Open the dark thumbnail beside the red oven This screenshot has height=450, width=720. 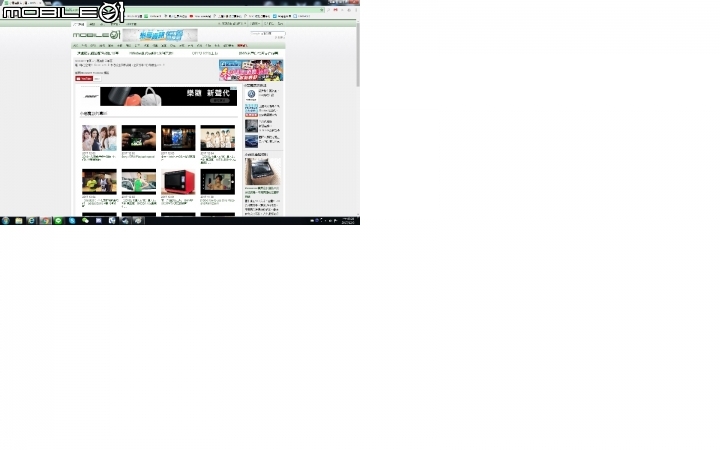click(218, 182)
